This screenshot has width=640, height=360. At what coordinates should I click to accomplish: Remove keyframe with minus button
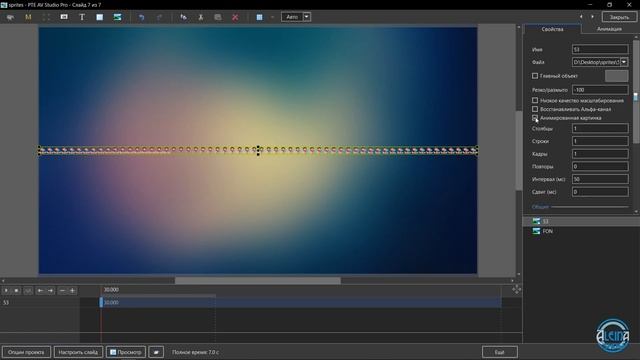click(x=62, y=291)
